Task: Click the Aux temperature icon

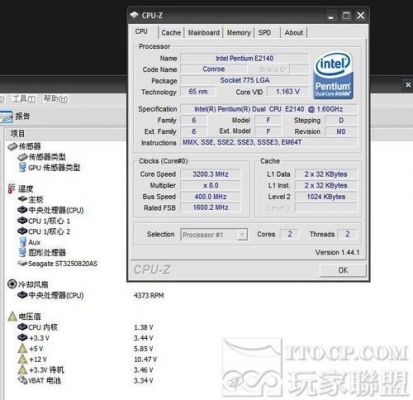Action: coord(23,242)
